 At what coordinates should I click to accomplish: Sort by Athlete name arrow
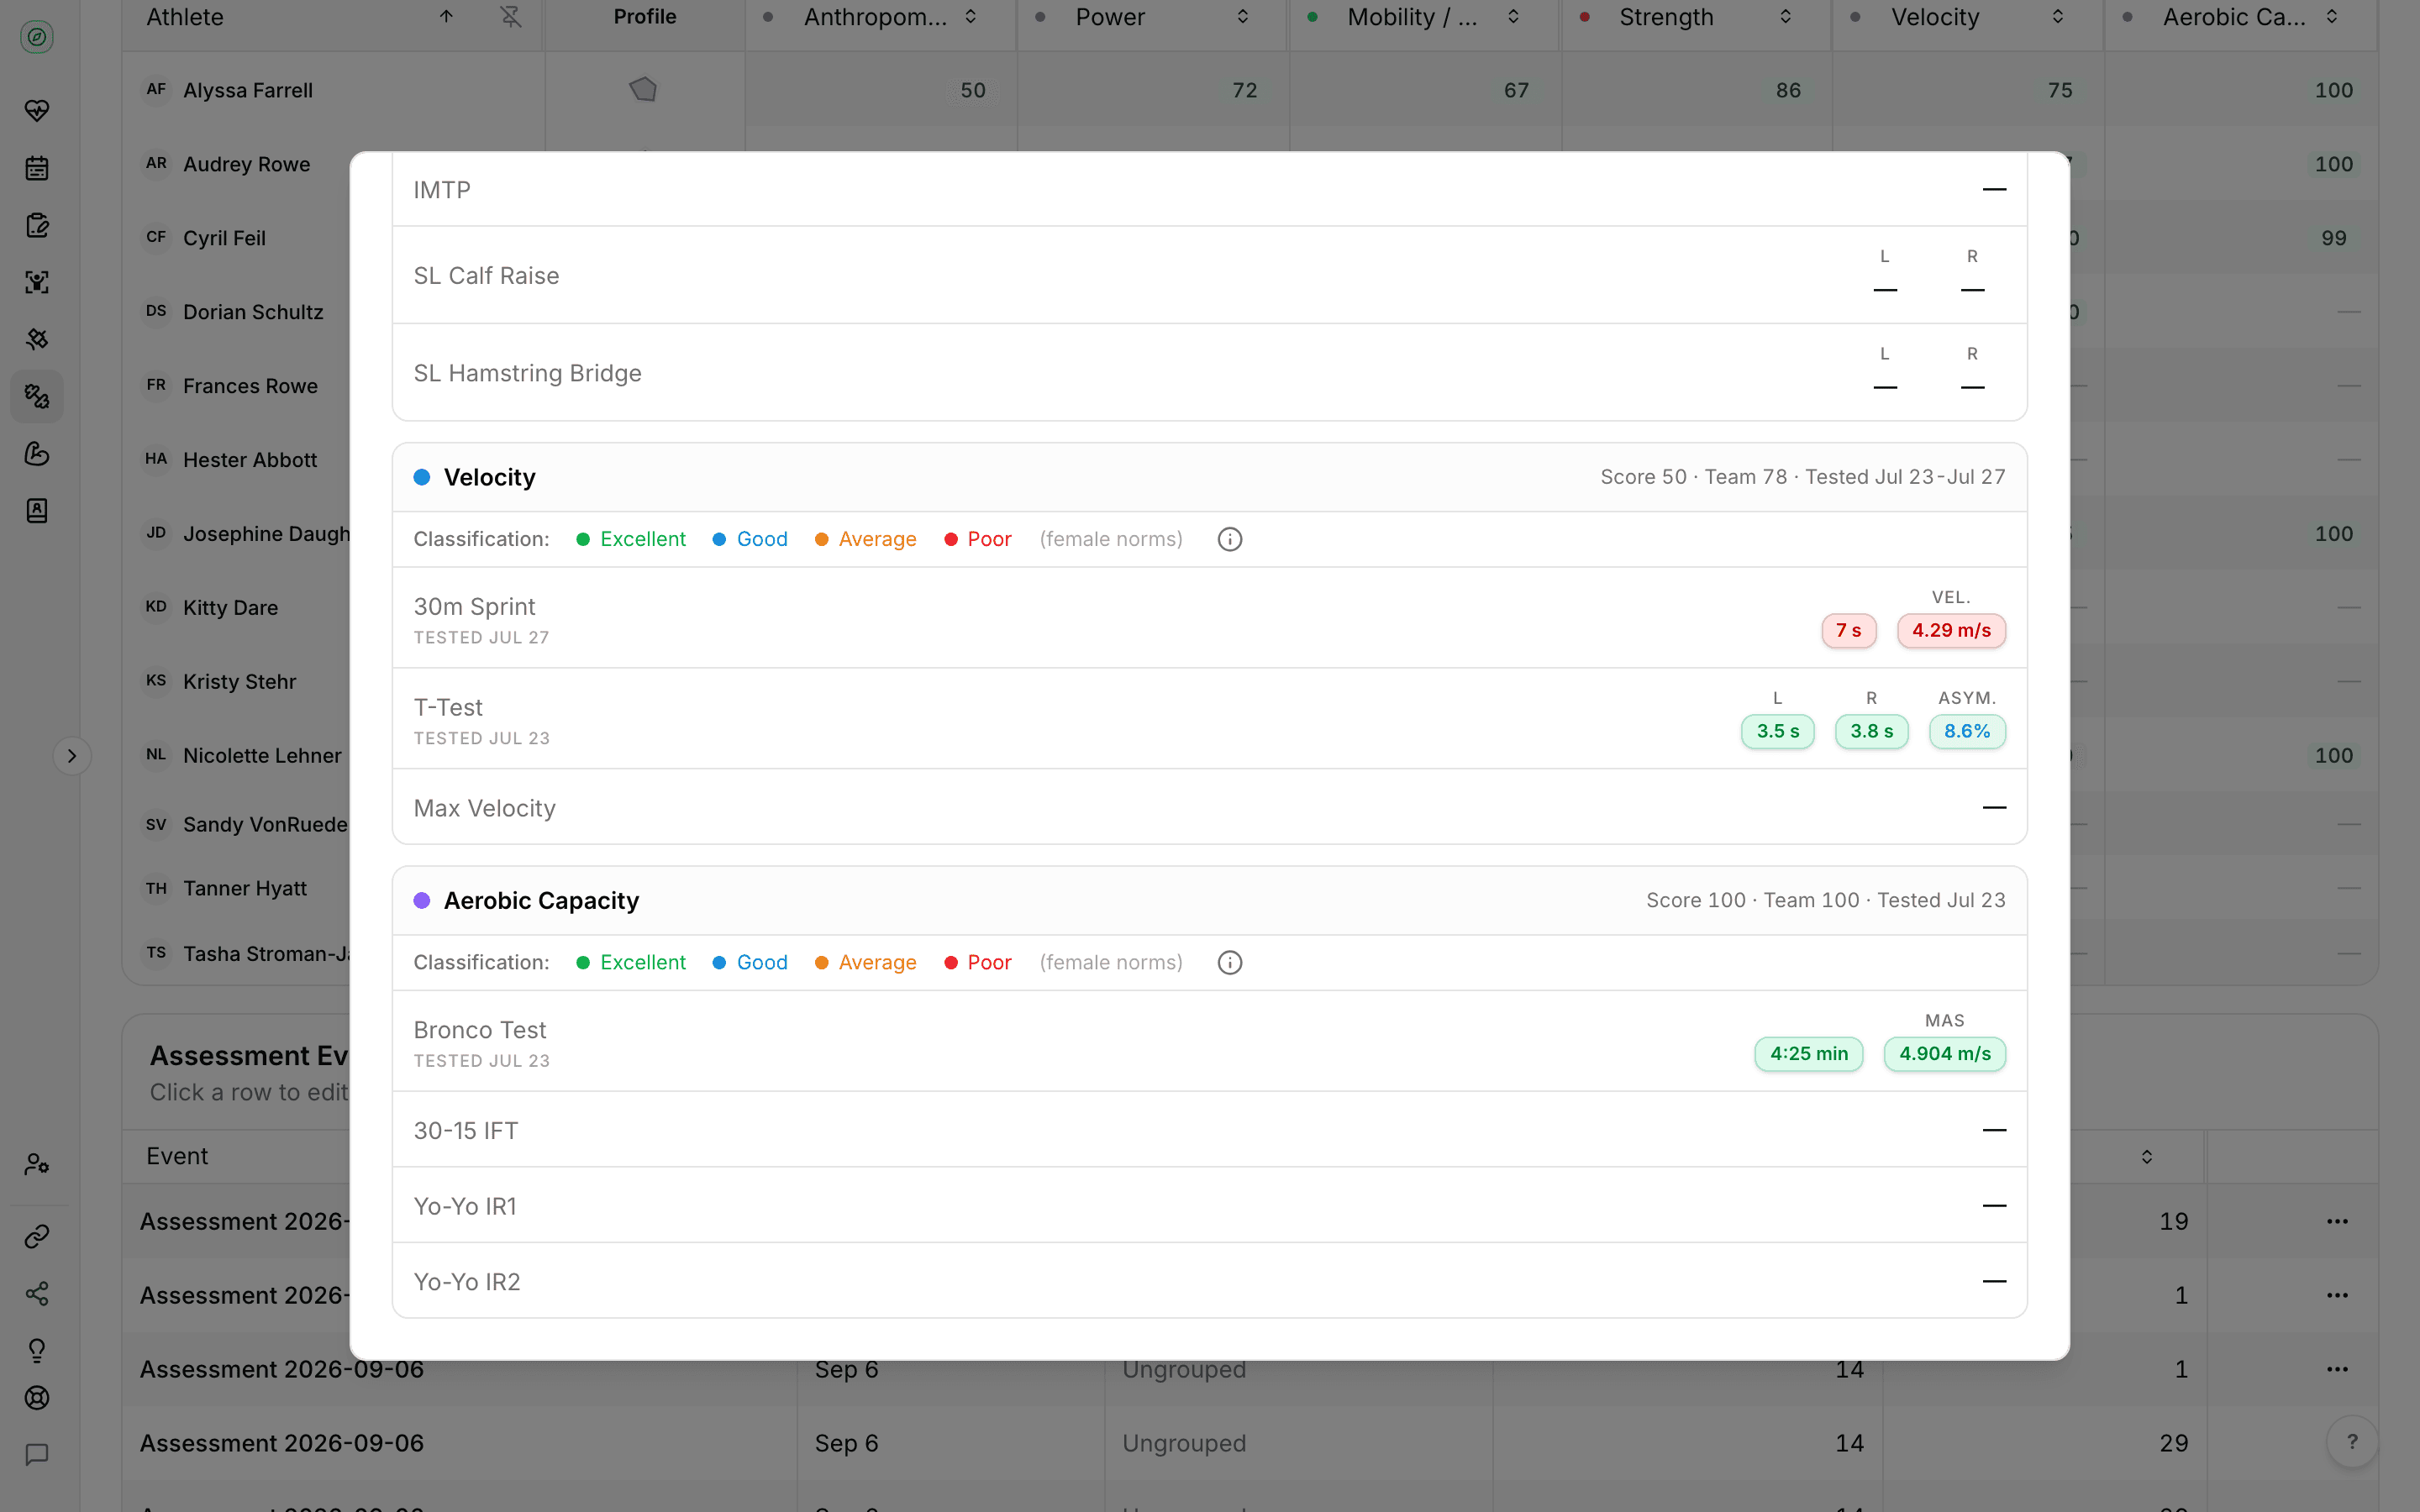[x=447, y=17]
